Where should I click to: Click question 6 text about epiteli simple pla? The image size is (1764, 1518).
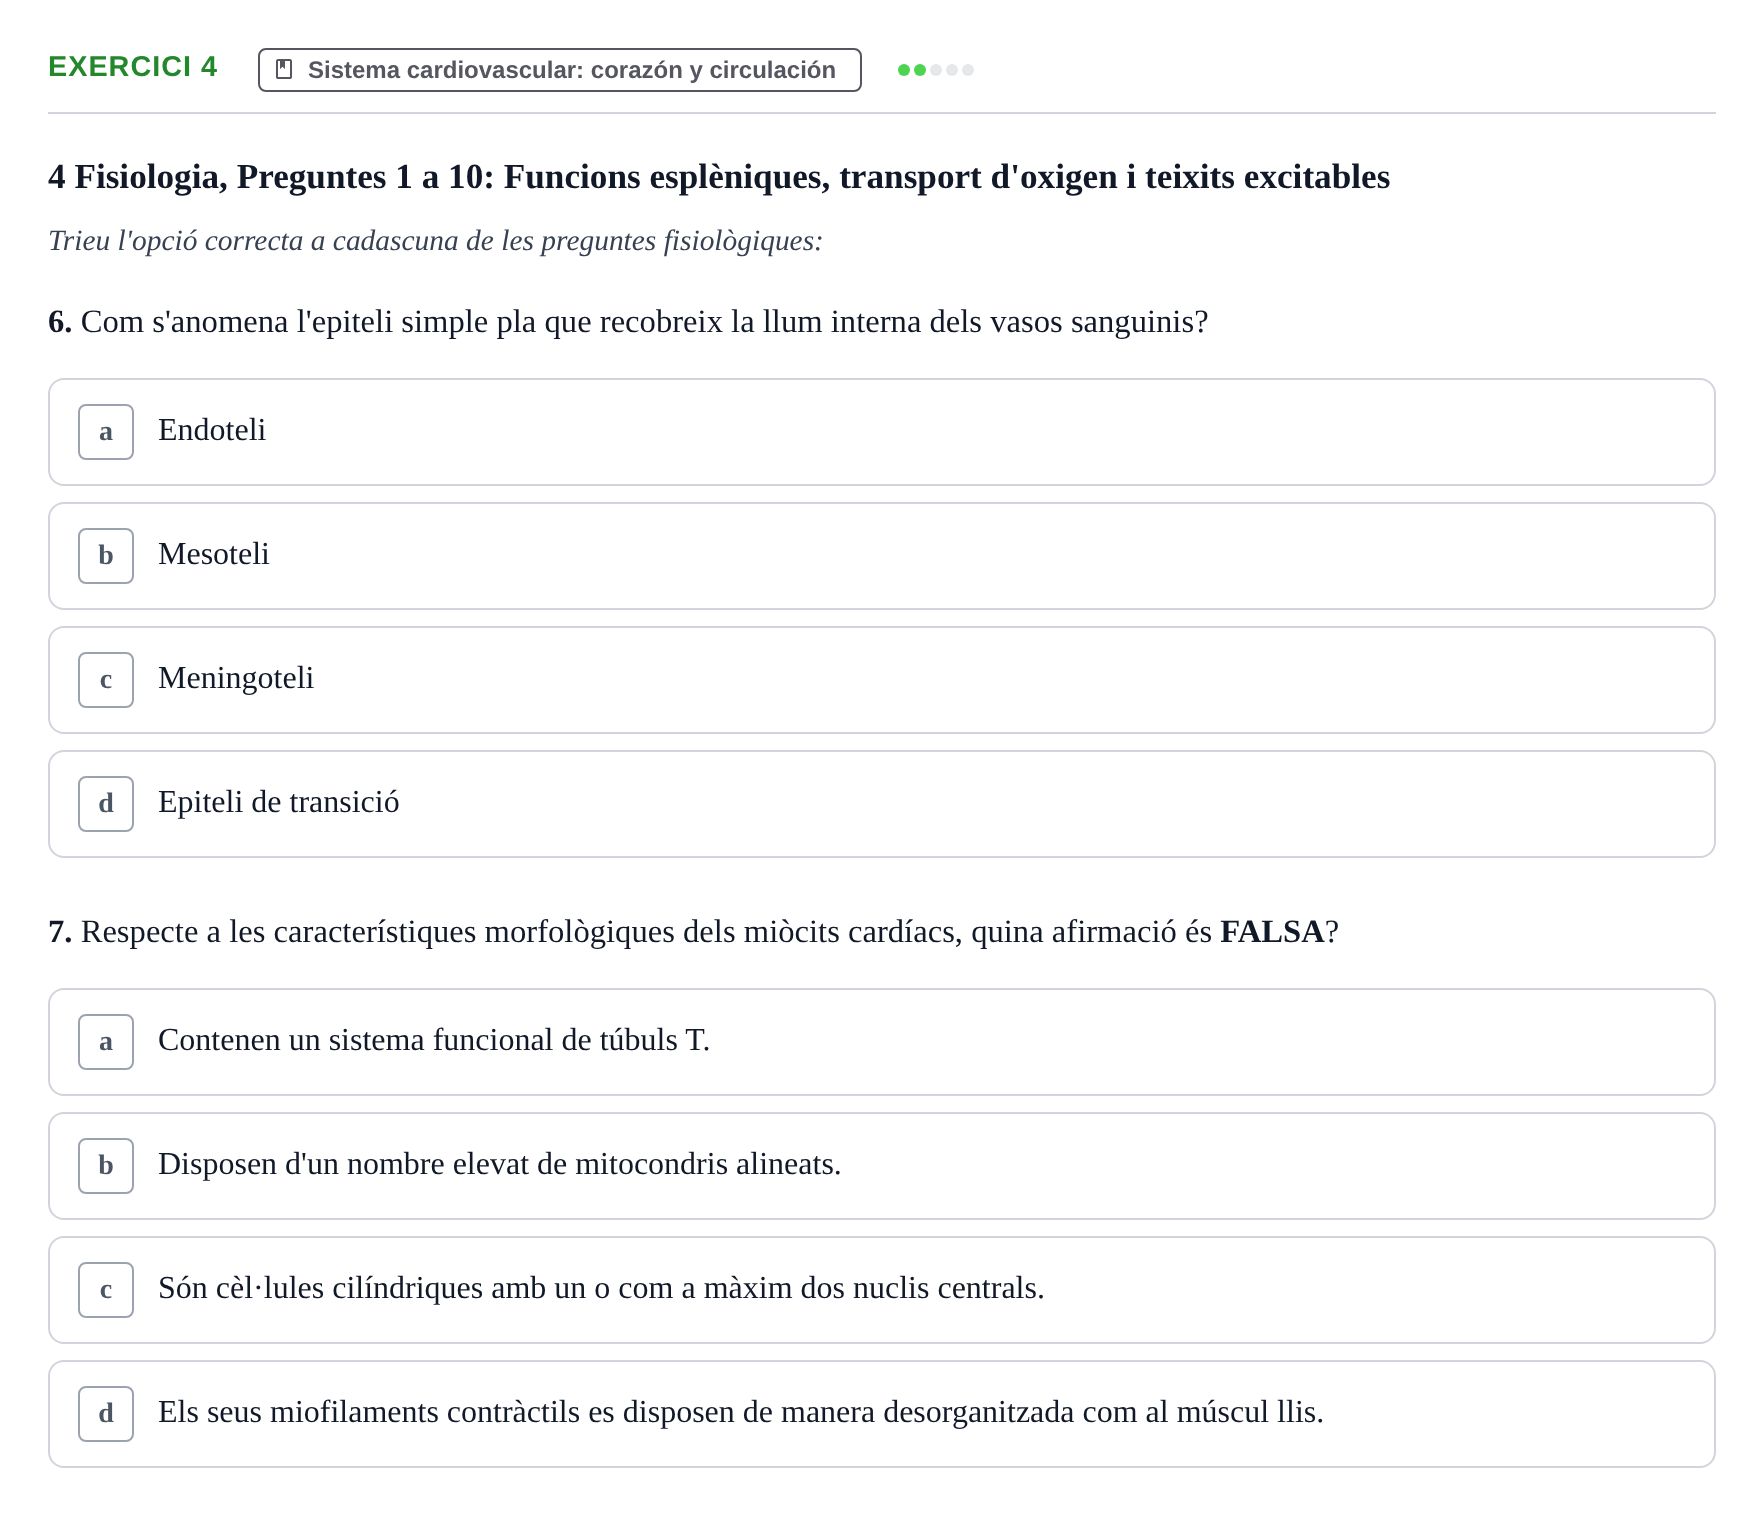click(x=628, y=322)
